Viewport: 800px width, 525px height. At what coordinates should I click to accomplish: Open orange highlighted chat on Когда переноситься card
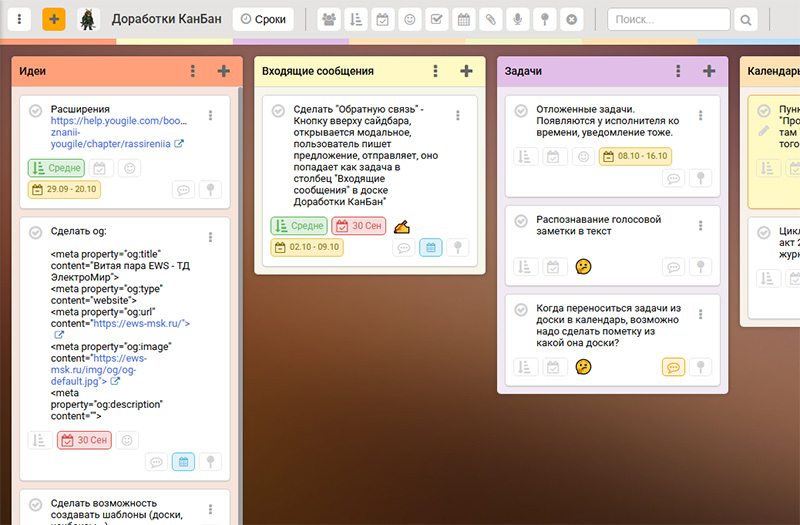[x=673, y=367]
